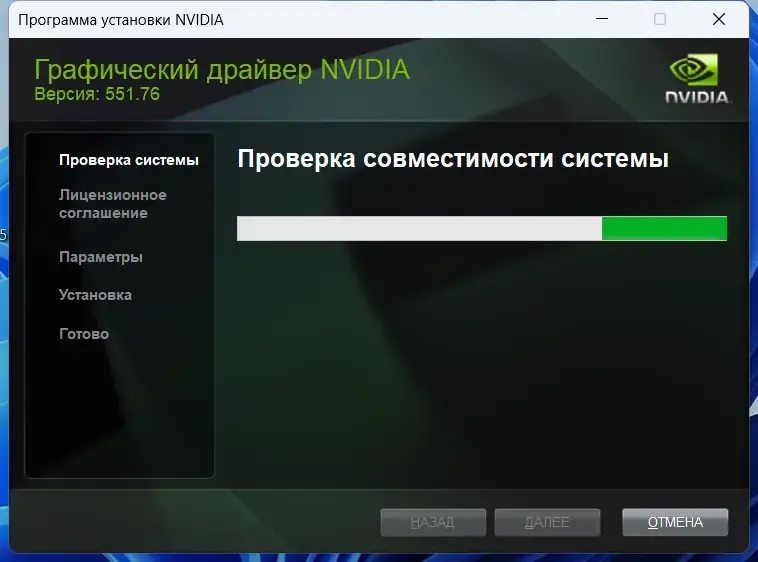Select the Установка step
This screenshot has height=562, width=758.
coord(95,295)
